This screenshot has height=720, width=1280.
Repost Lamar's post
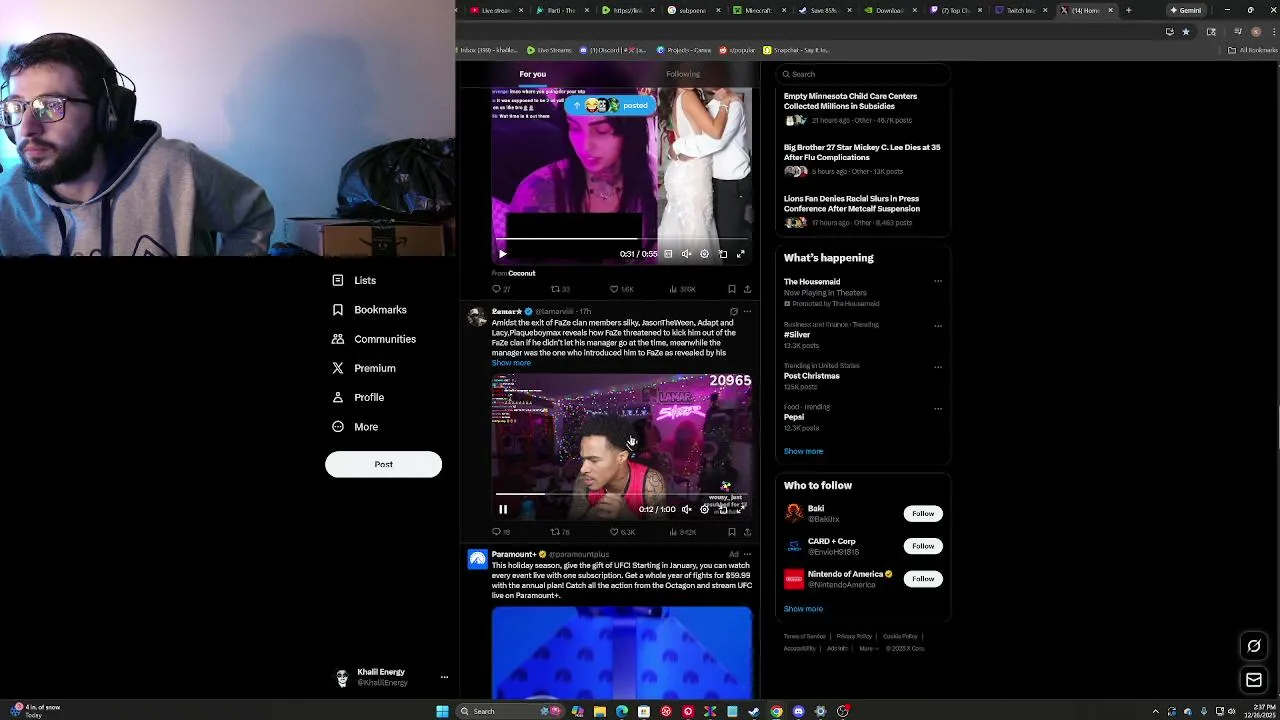(x=560, y=532)
